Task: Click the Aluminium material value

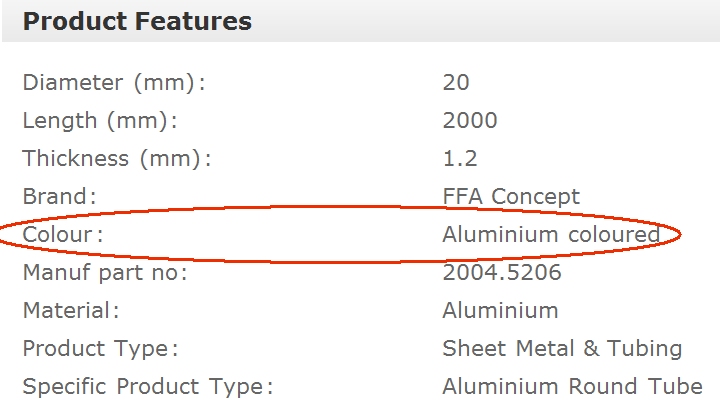Action: click(500, 311)
